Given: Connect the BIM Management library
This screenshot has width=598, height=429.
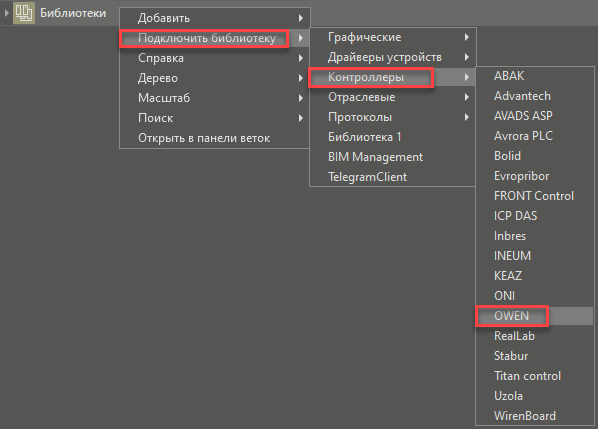Looking at the screenshot, I should [x=392, y=157].
